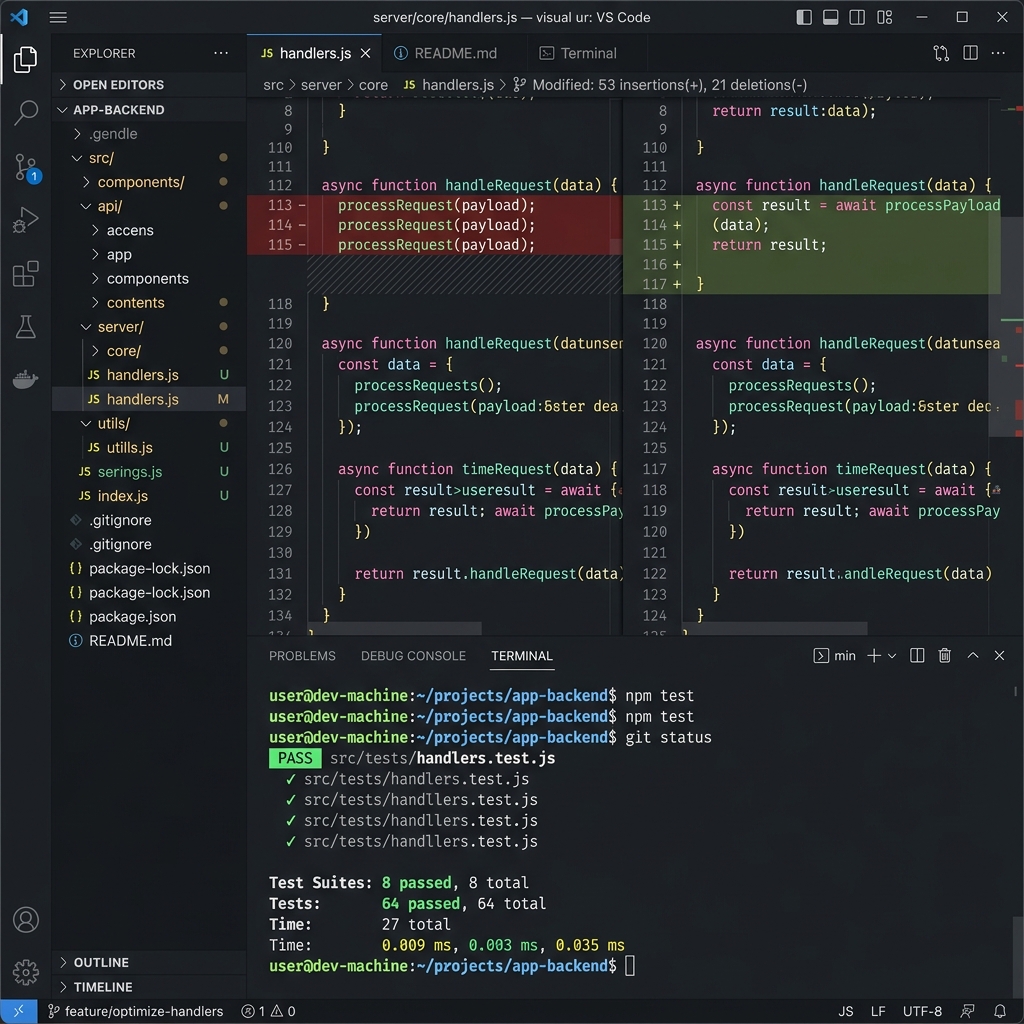Toggle secondary side bar layout icon
The image size is (1024, 1024).
(857, 17)
